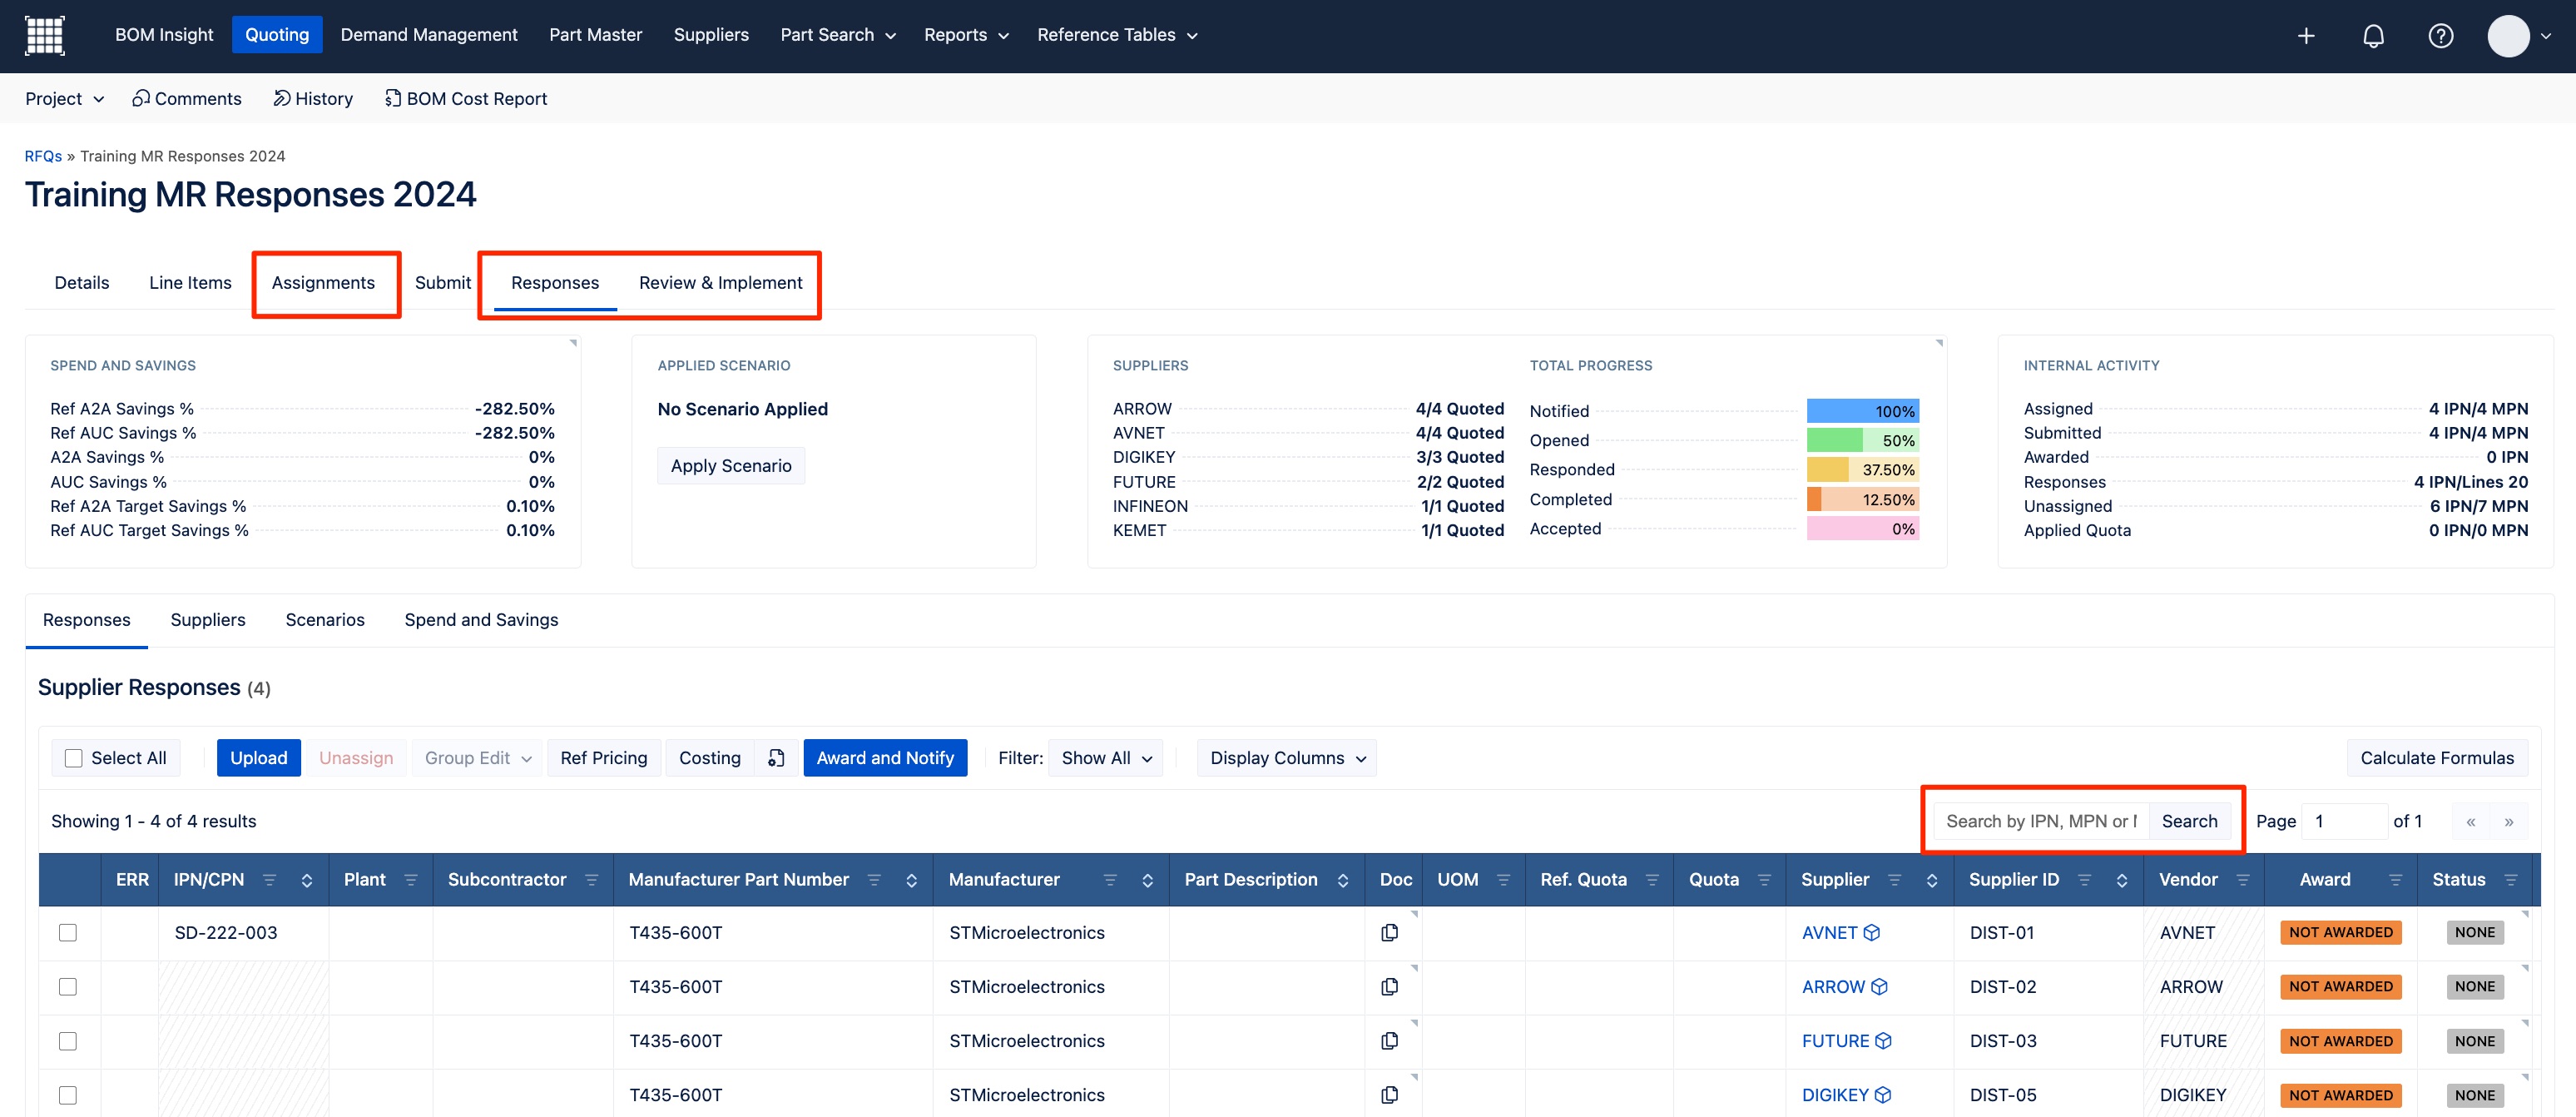This screenshot has width=2576, height=1117.
Task: Click the Notified 100% progress bar
Action: [1863, 411]
